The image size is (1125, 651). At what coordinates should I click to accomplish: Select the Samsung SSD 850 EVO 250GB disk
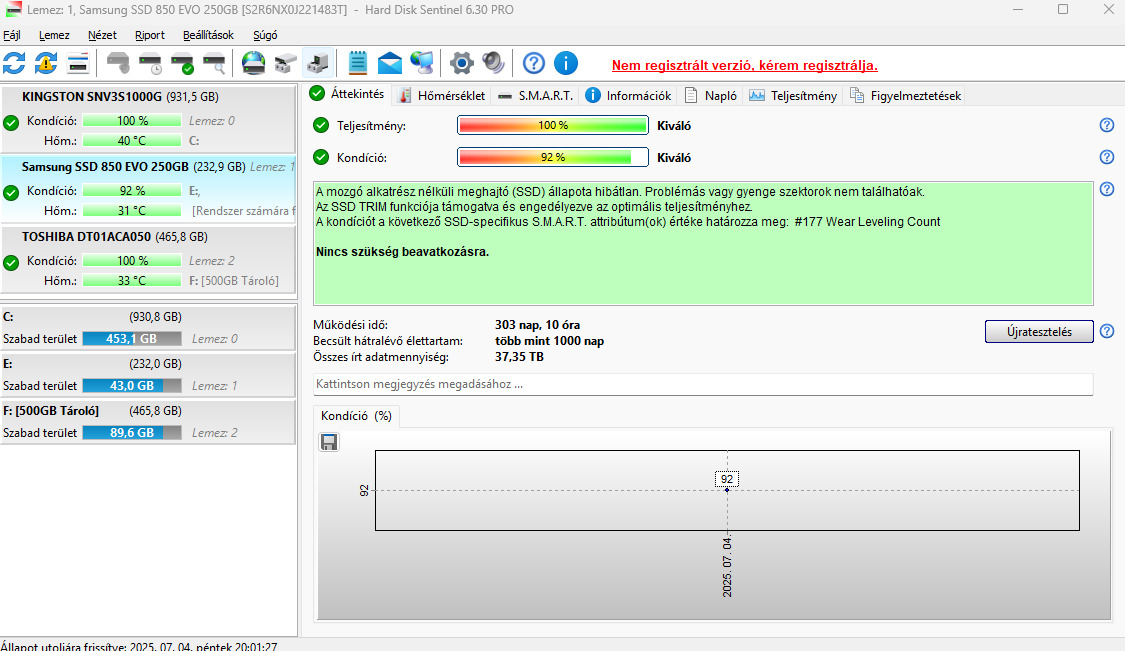pos(148,189)
